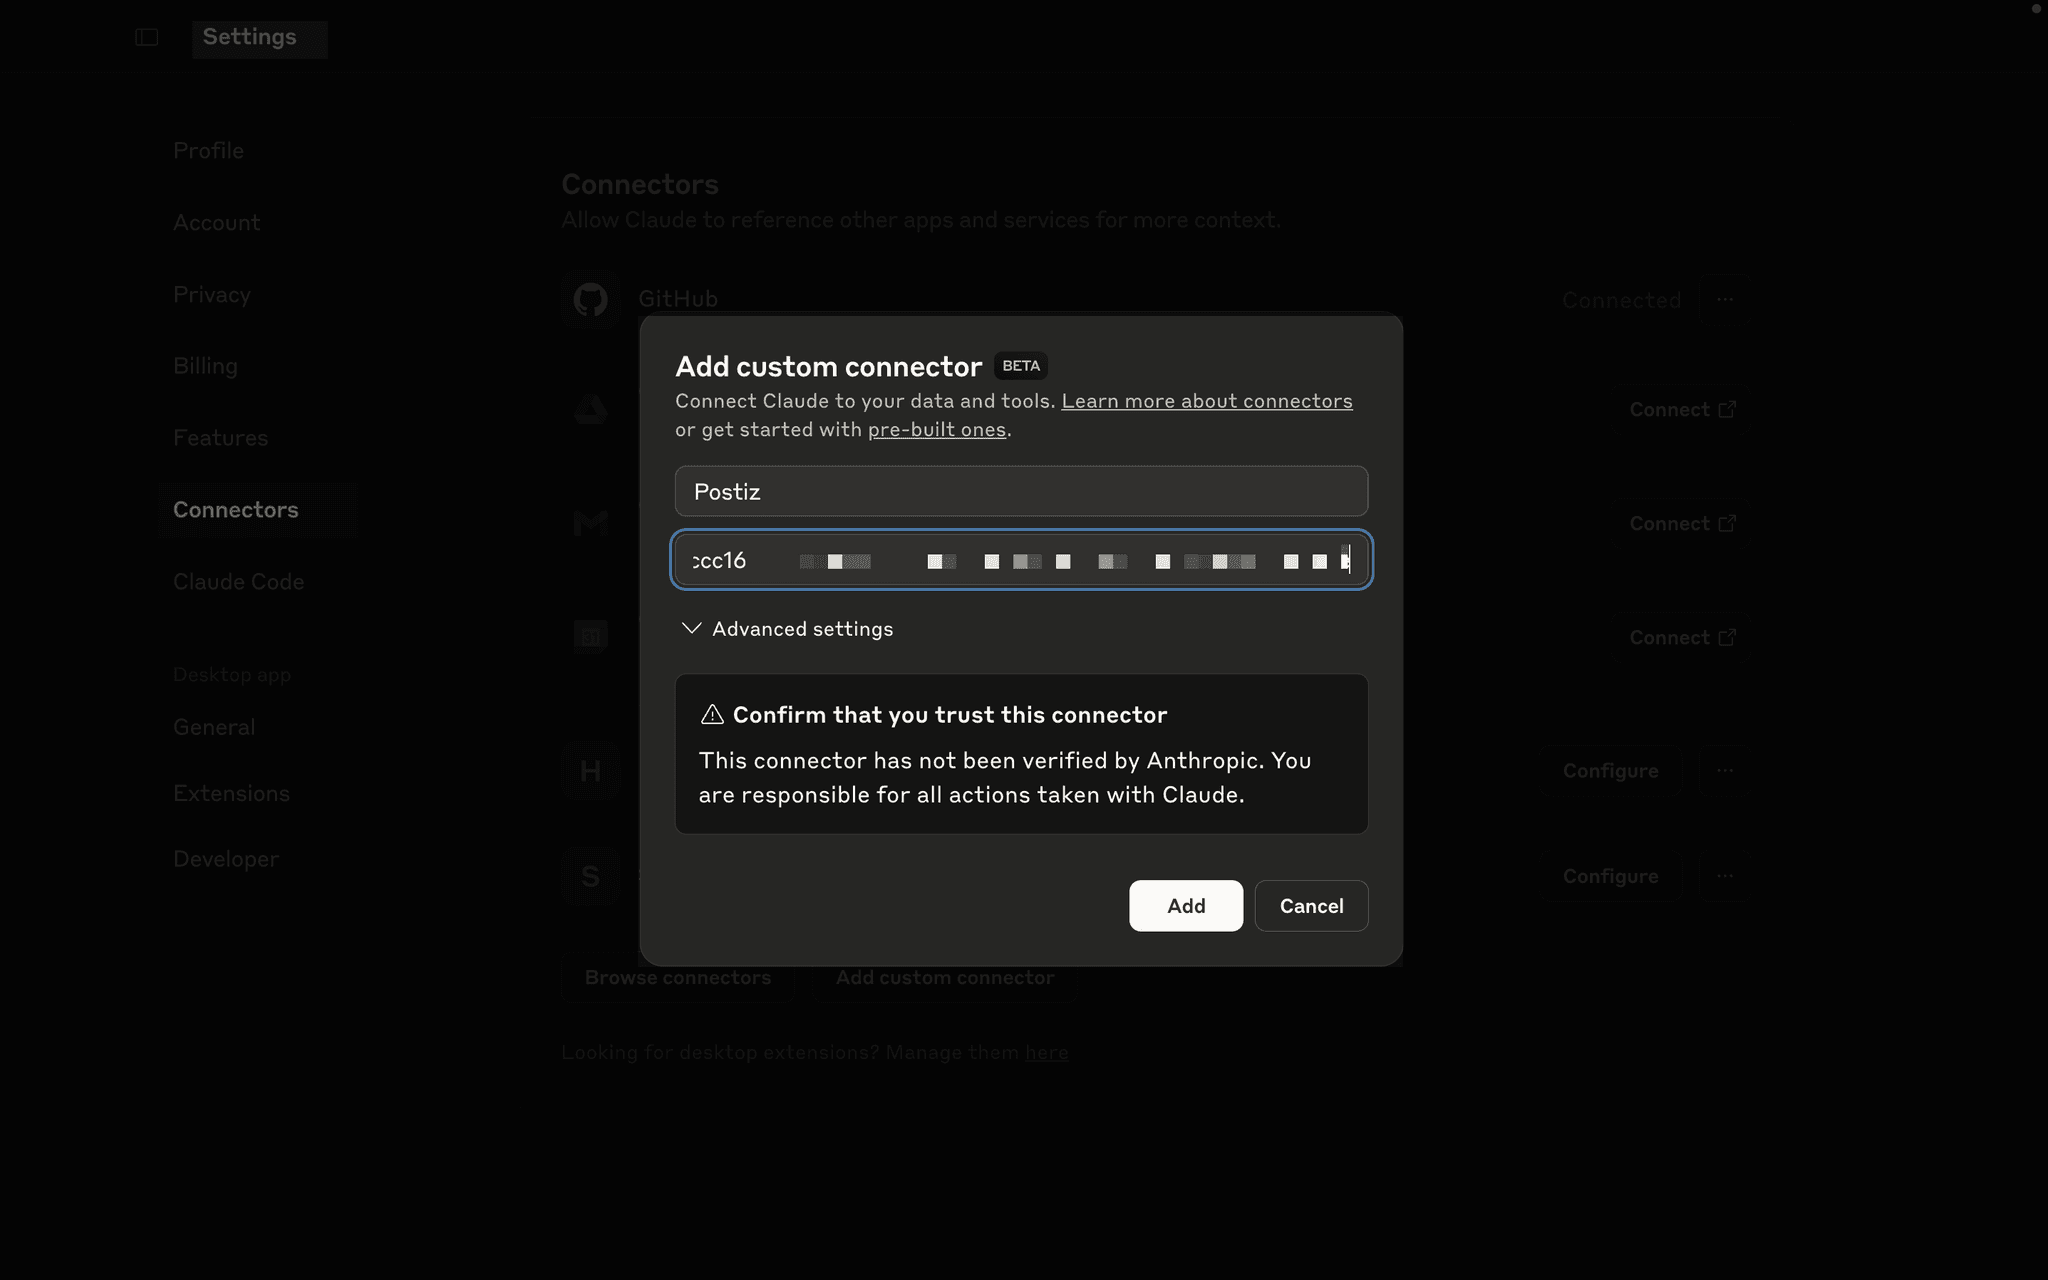Viewport: 2048px width, 1280px height.
Task: Configure the H connector
Action: [x=1610, y=770]
